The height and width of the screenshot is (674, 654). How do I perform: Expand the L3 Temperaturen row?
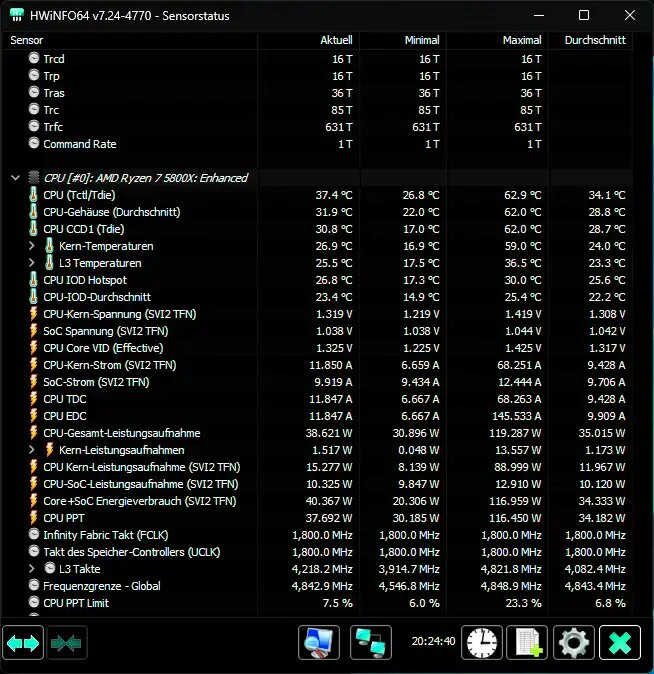click(31, 263)
